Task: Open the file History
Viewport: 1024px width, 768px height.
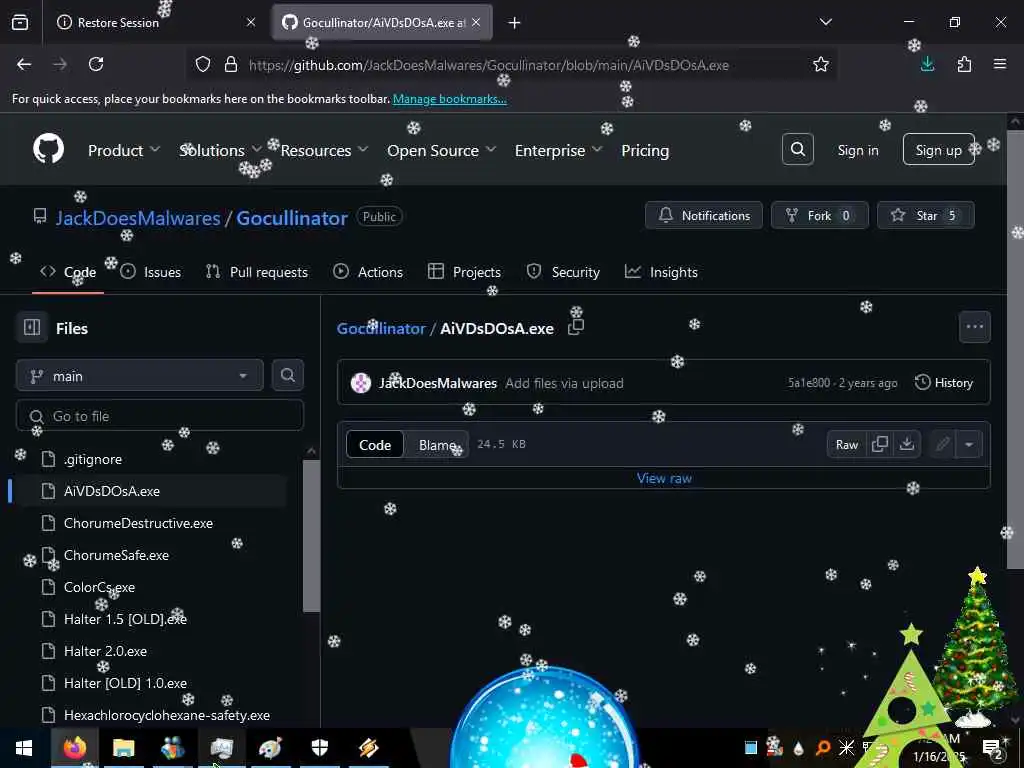Action: [x=944, y=383]
